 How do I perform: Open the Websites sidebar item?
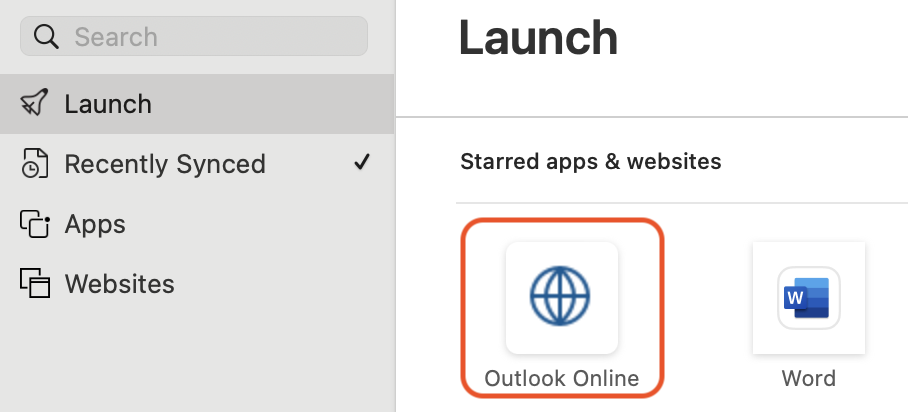click(x=197, y=283)
